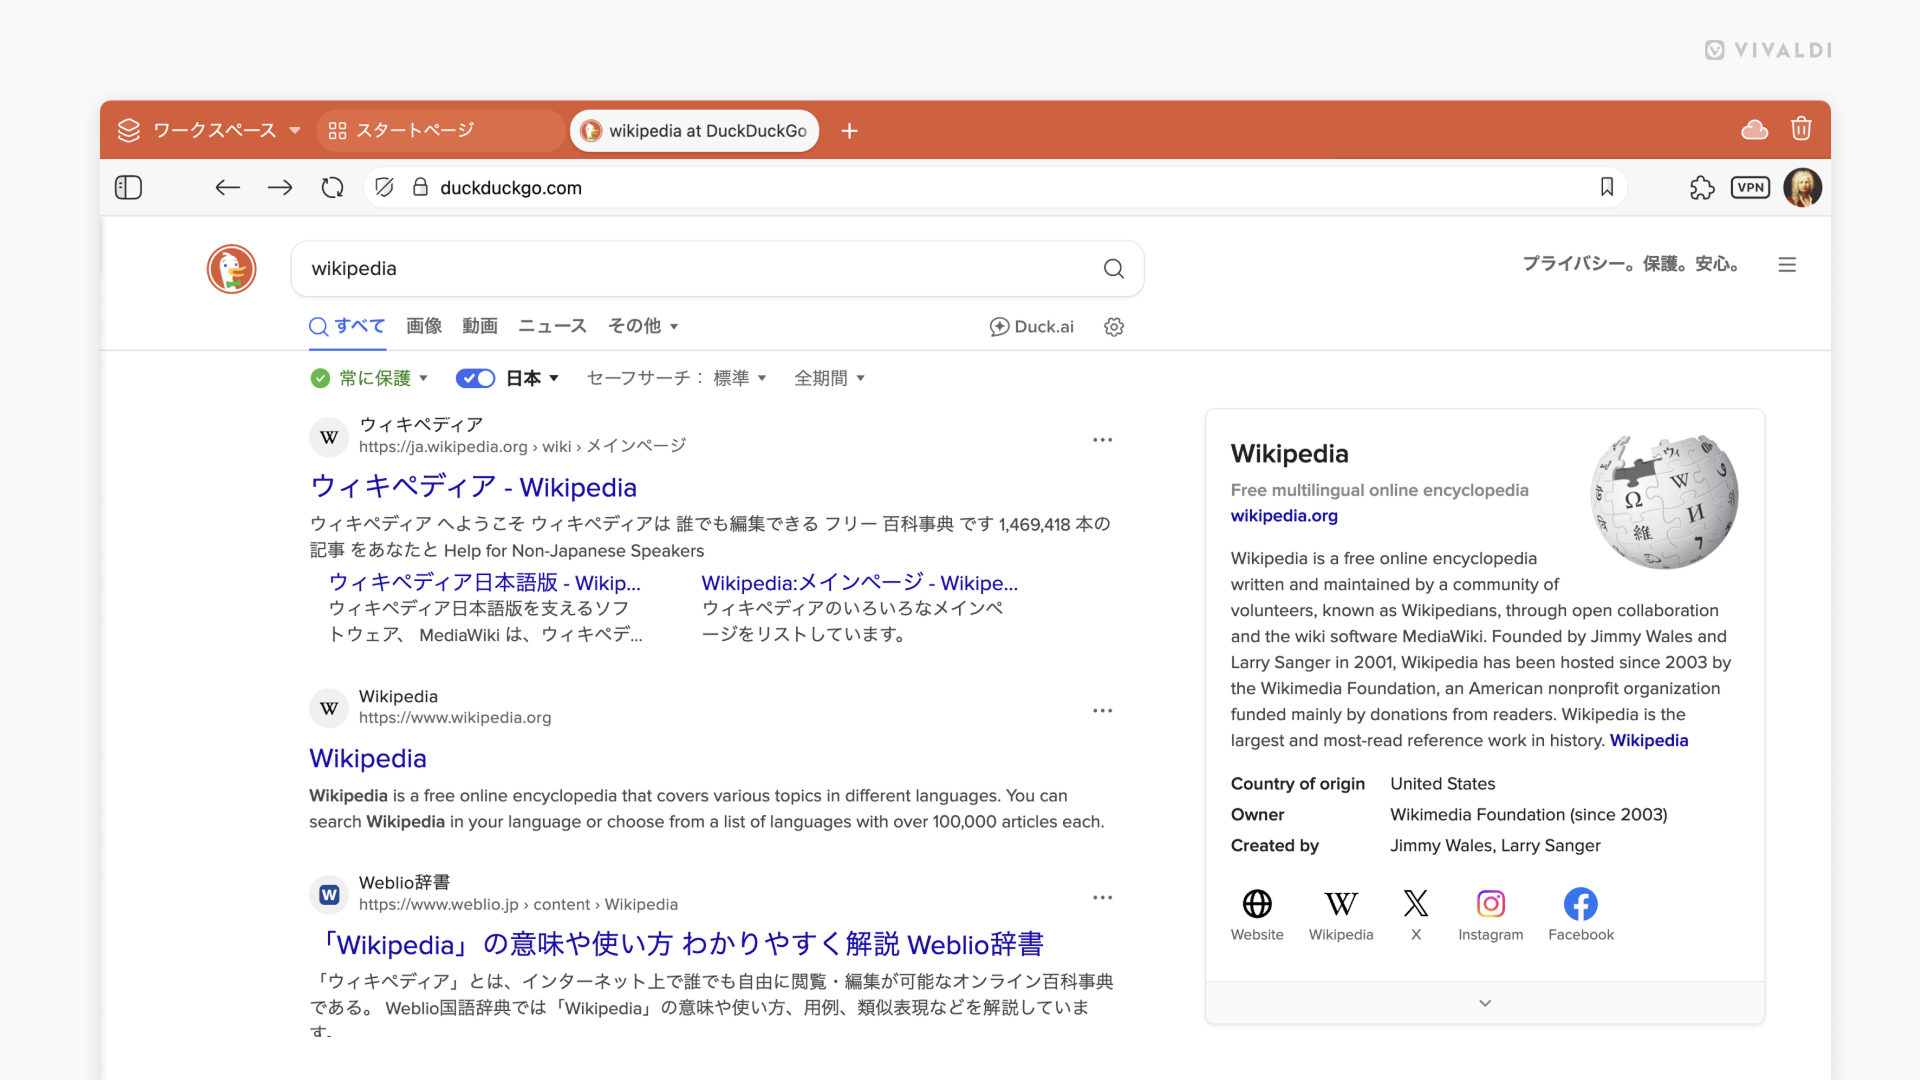
Task: Open the Weblio辞書 result title
Action: click(679, 945)
